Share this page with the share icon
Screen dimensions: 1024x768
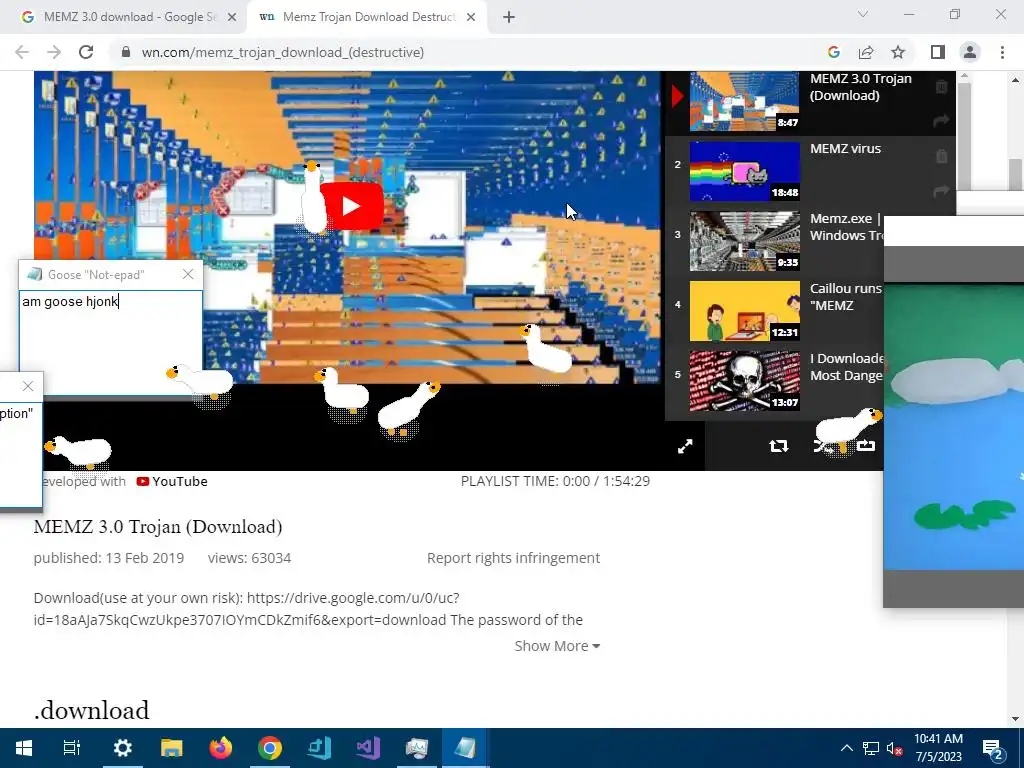[x=866, y=52]
